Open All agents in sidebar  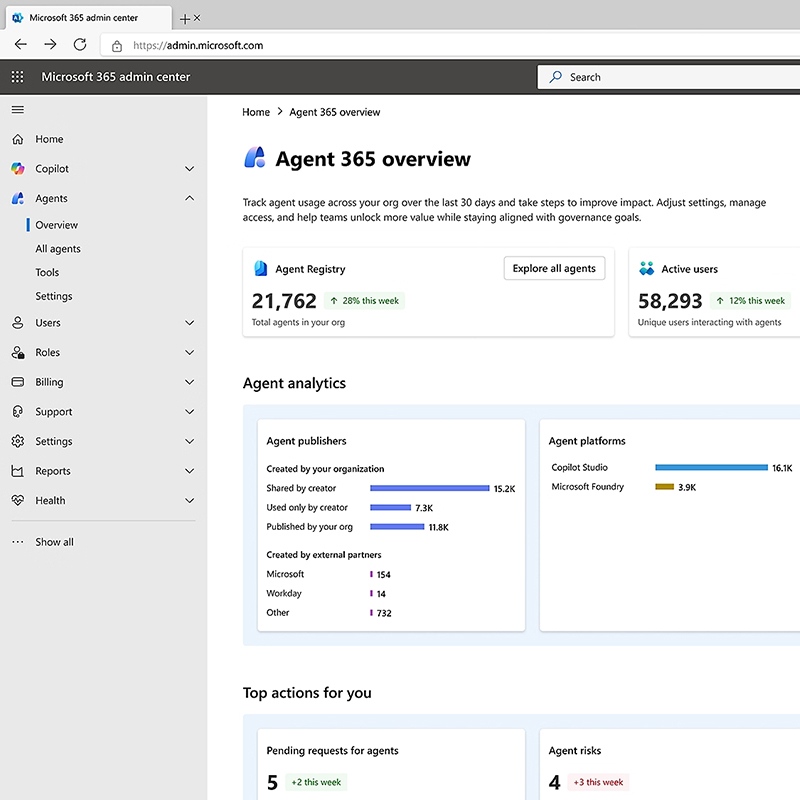pyautogui.click(x=58, y=248)
